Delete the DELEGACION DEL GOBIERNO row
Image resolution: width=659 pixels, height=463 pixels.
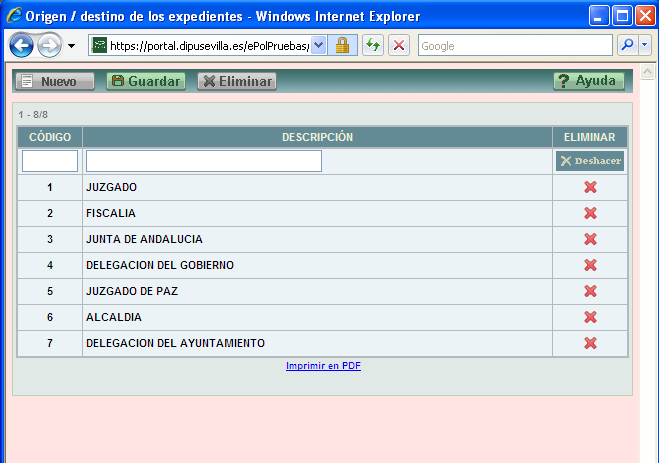590,265
